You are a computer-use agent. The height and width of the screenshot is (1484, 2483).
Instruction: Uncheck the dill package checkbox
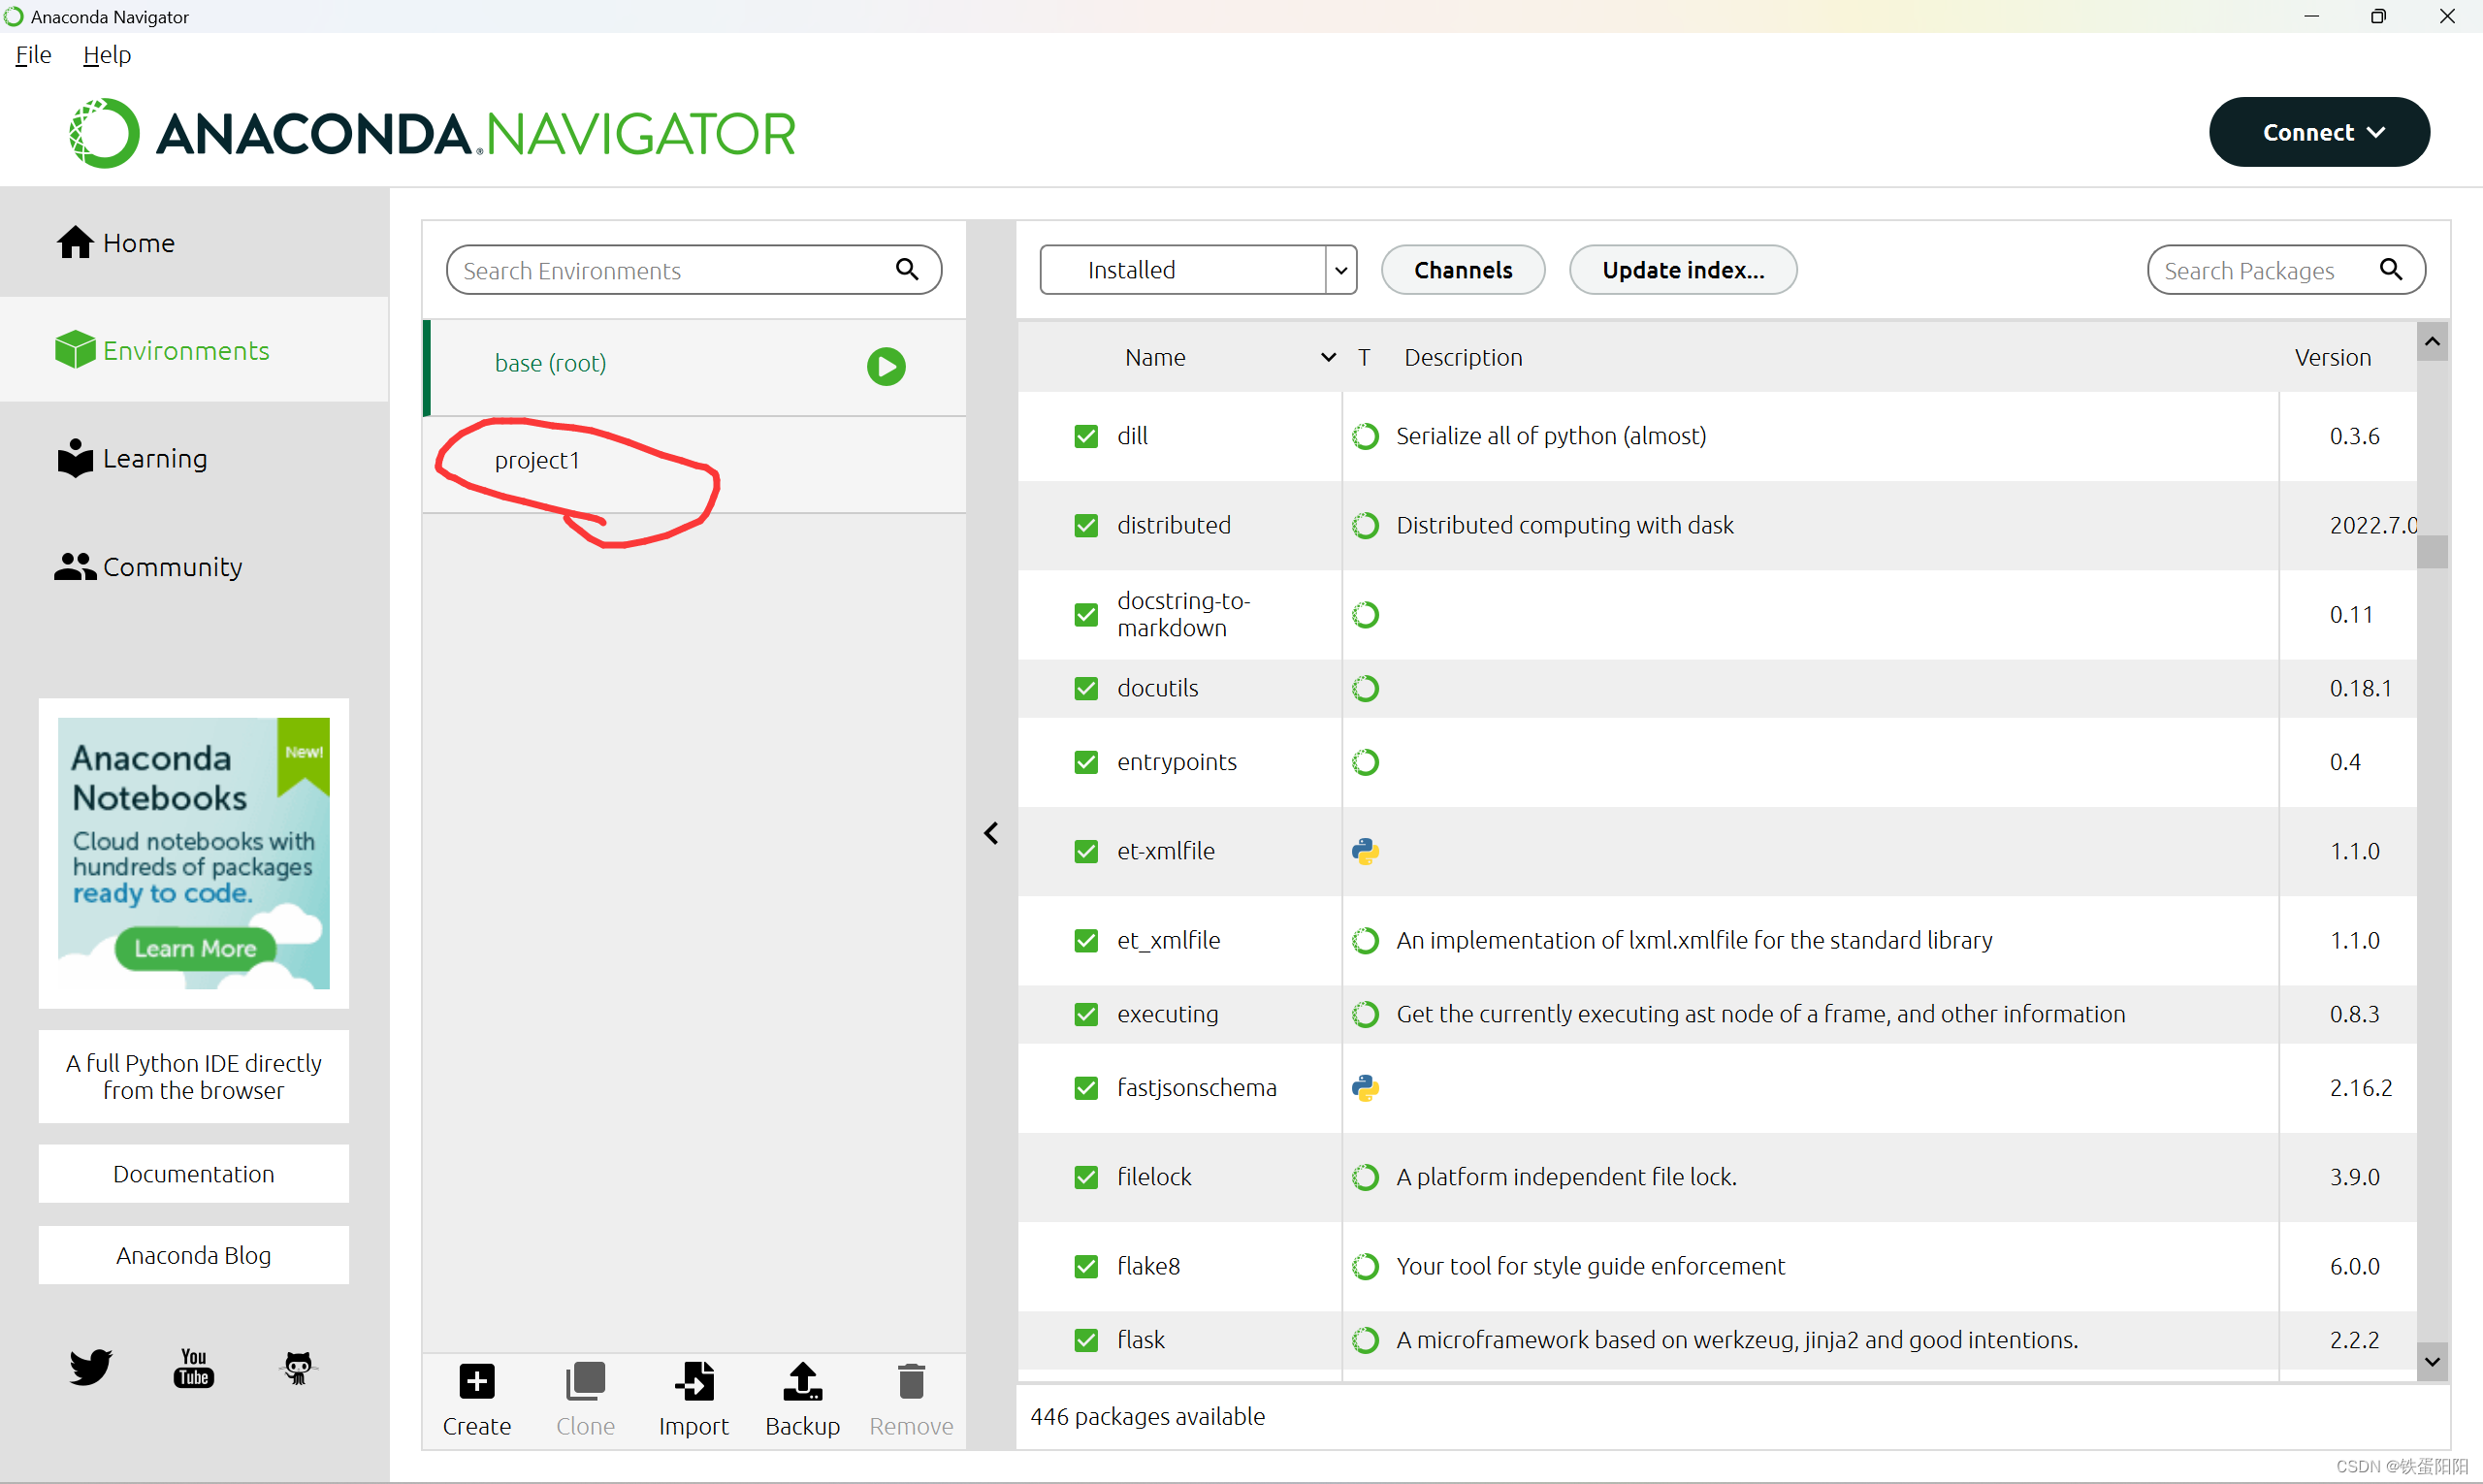pyautogui.click(x=1085, y=436)
